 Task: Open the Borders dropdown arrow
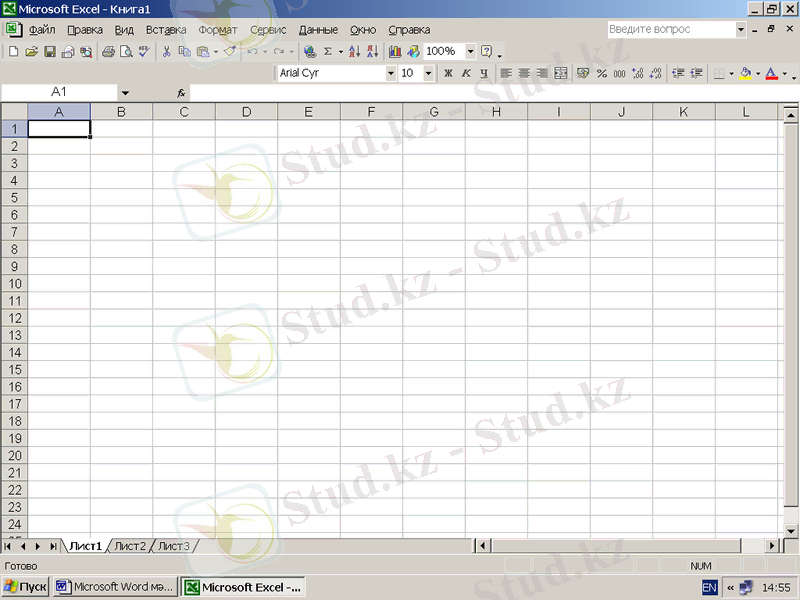(x=731, y=73)
